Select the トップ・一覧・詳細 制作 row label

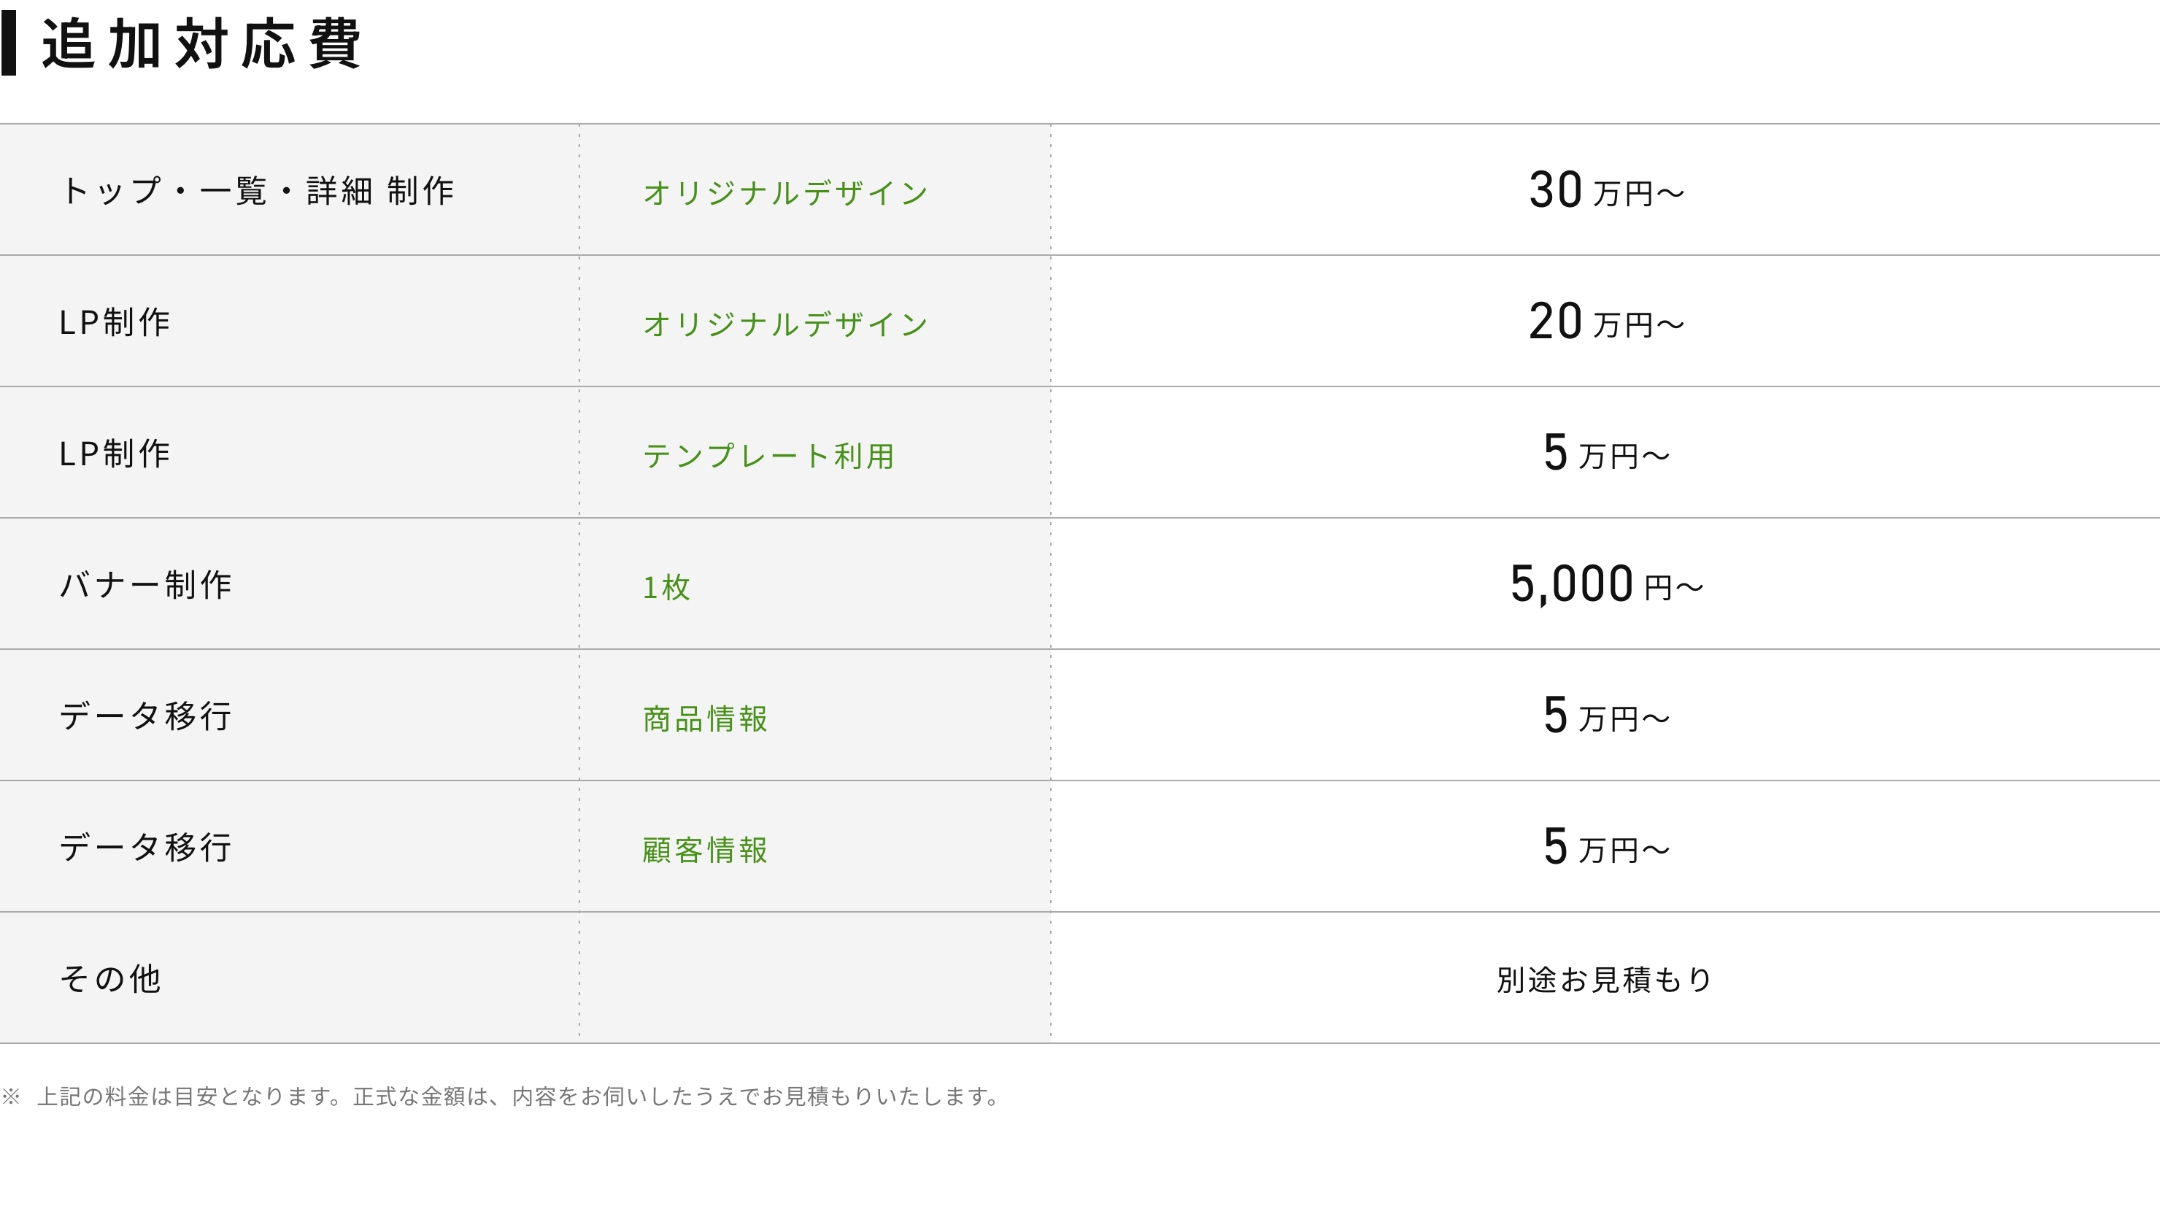pos(257,190)
